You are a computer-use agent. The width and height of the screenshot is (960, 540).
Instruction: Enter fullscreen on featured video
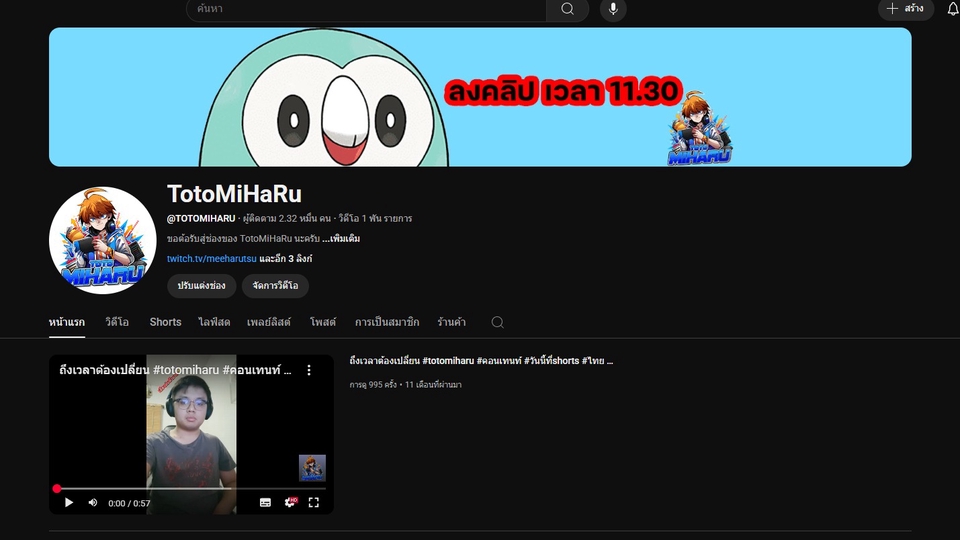click(313, 503)
